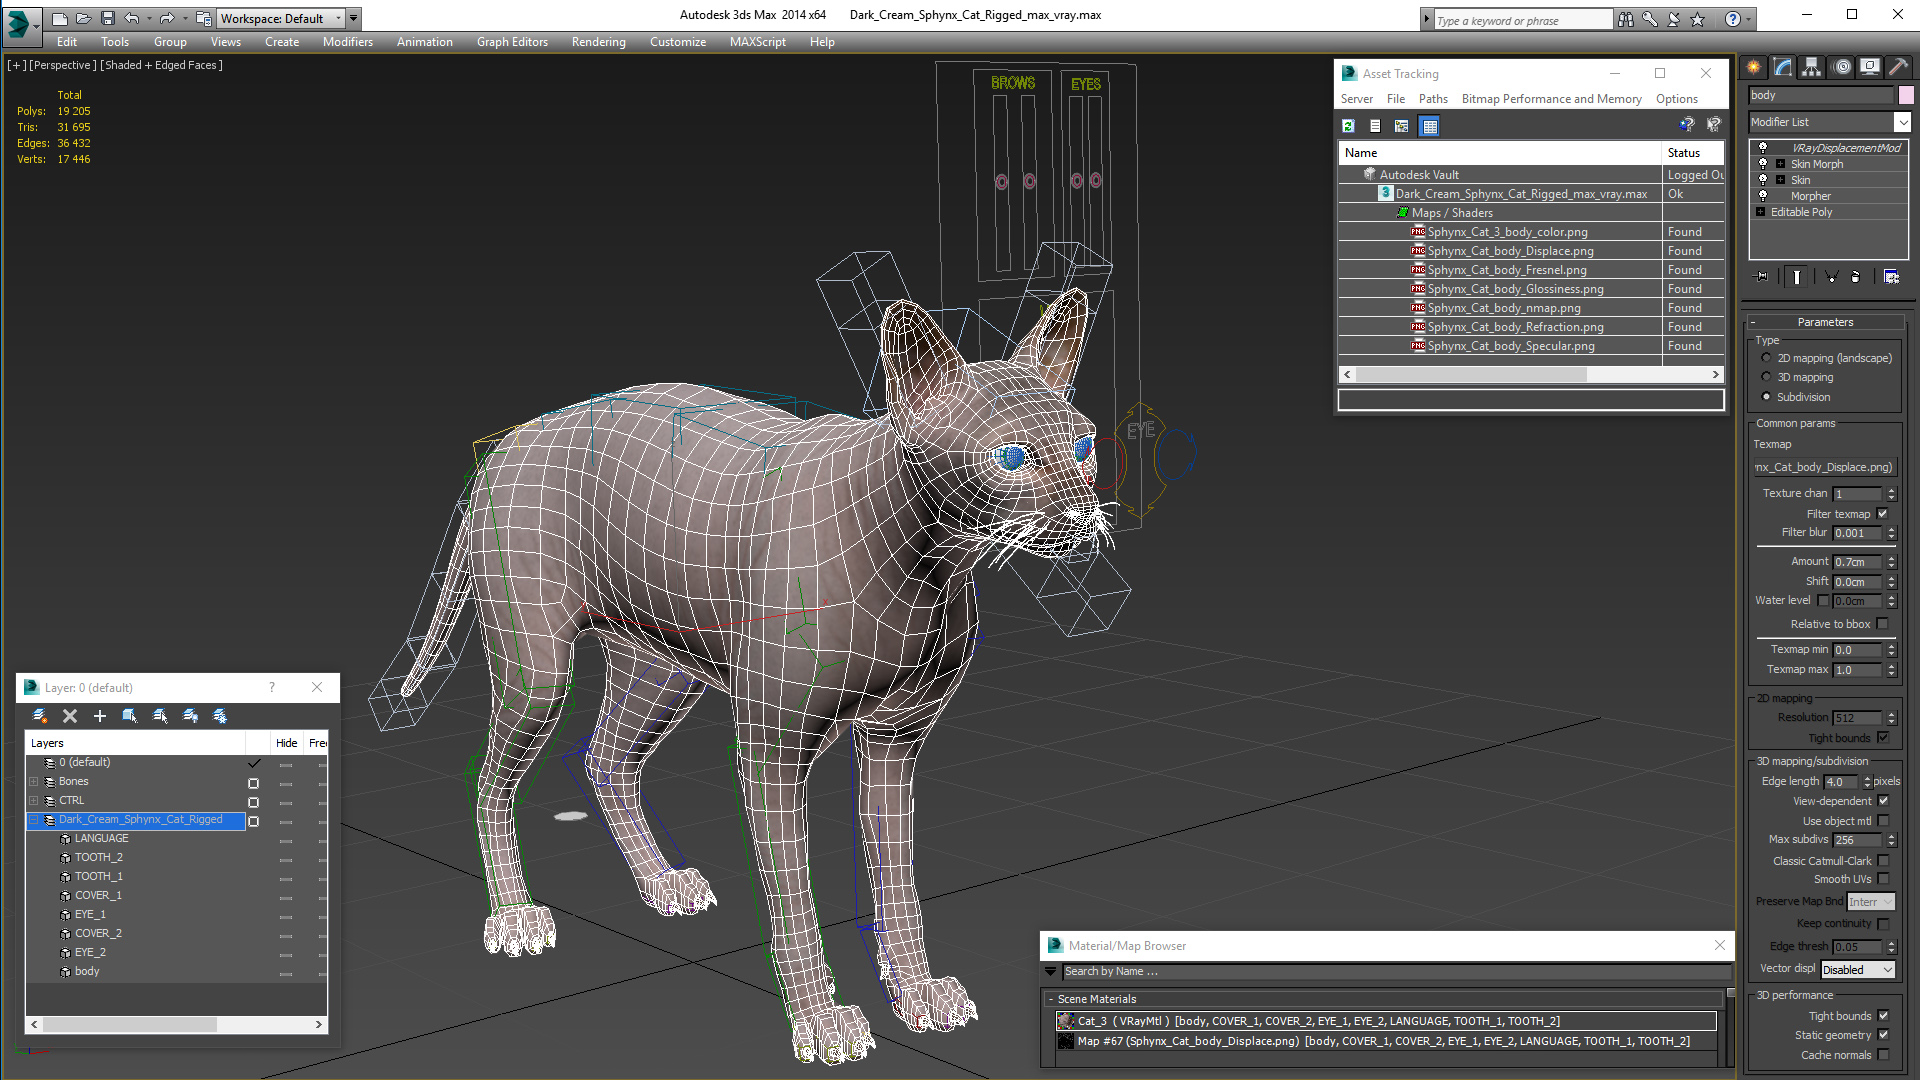Screen dimensions: 1920x1080
Task: Collapse the Parameters rollout
Action: [x=1824, y=322]
